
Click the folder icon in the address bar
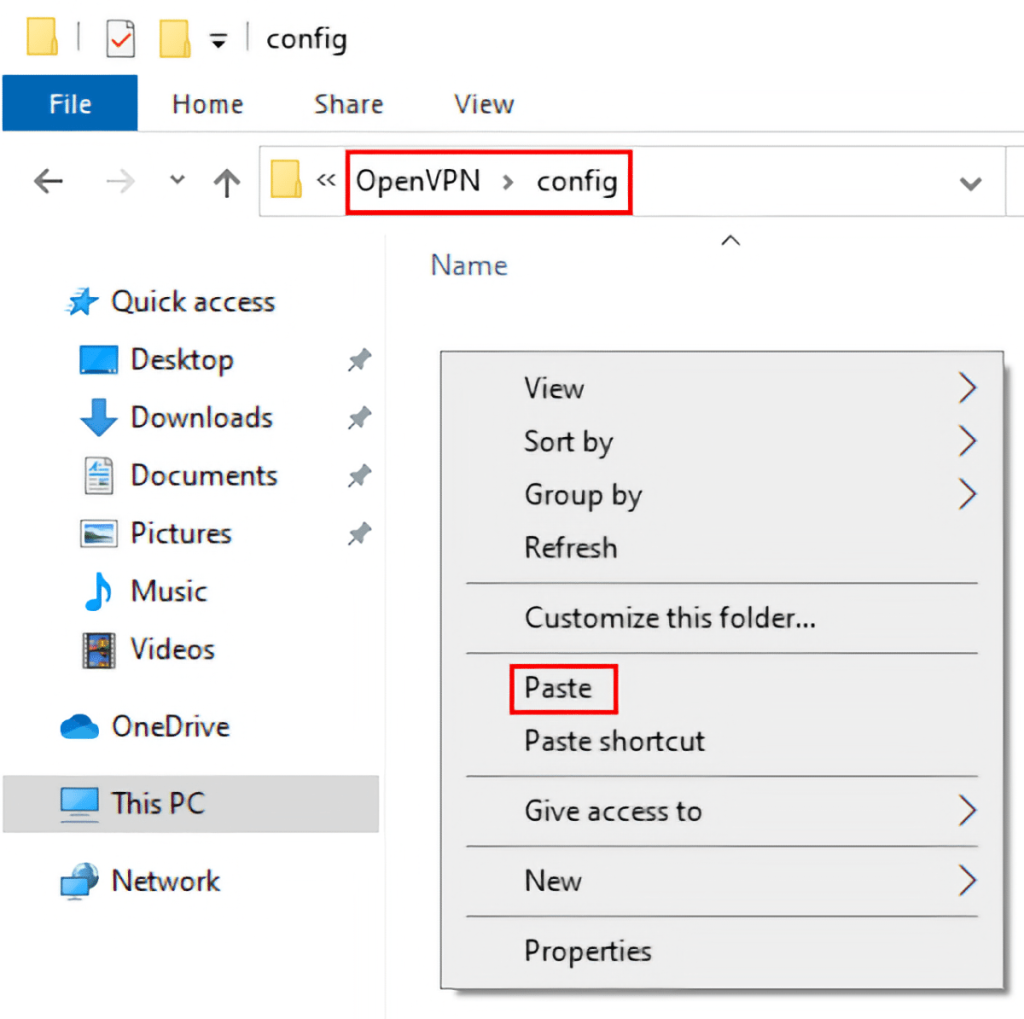click(x=286, y=179)
